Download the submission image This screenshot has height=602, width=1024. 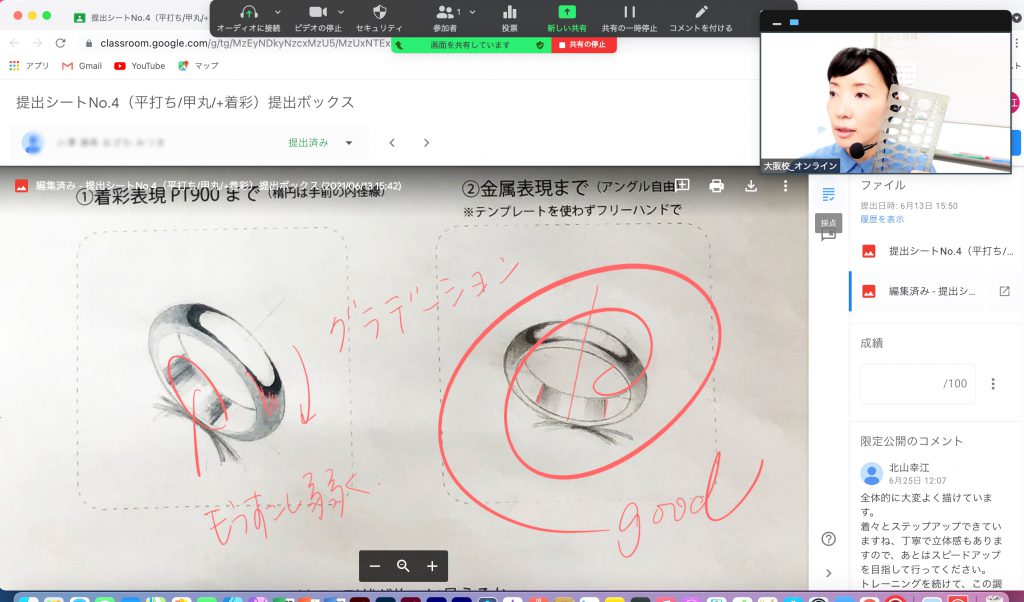[x=751, y=186]
